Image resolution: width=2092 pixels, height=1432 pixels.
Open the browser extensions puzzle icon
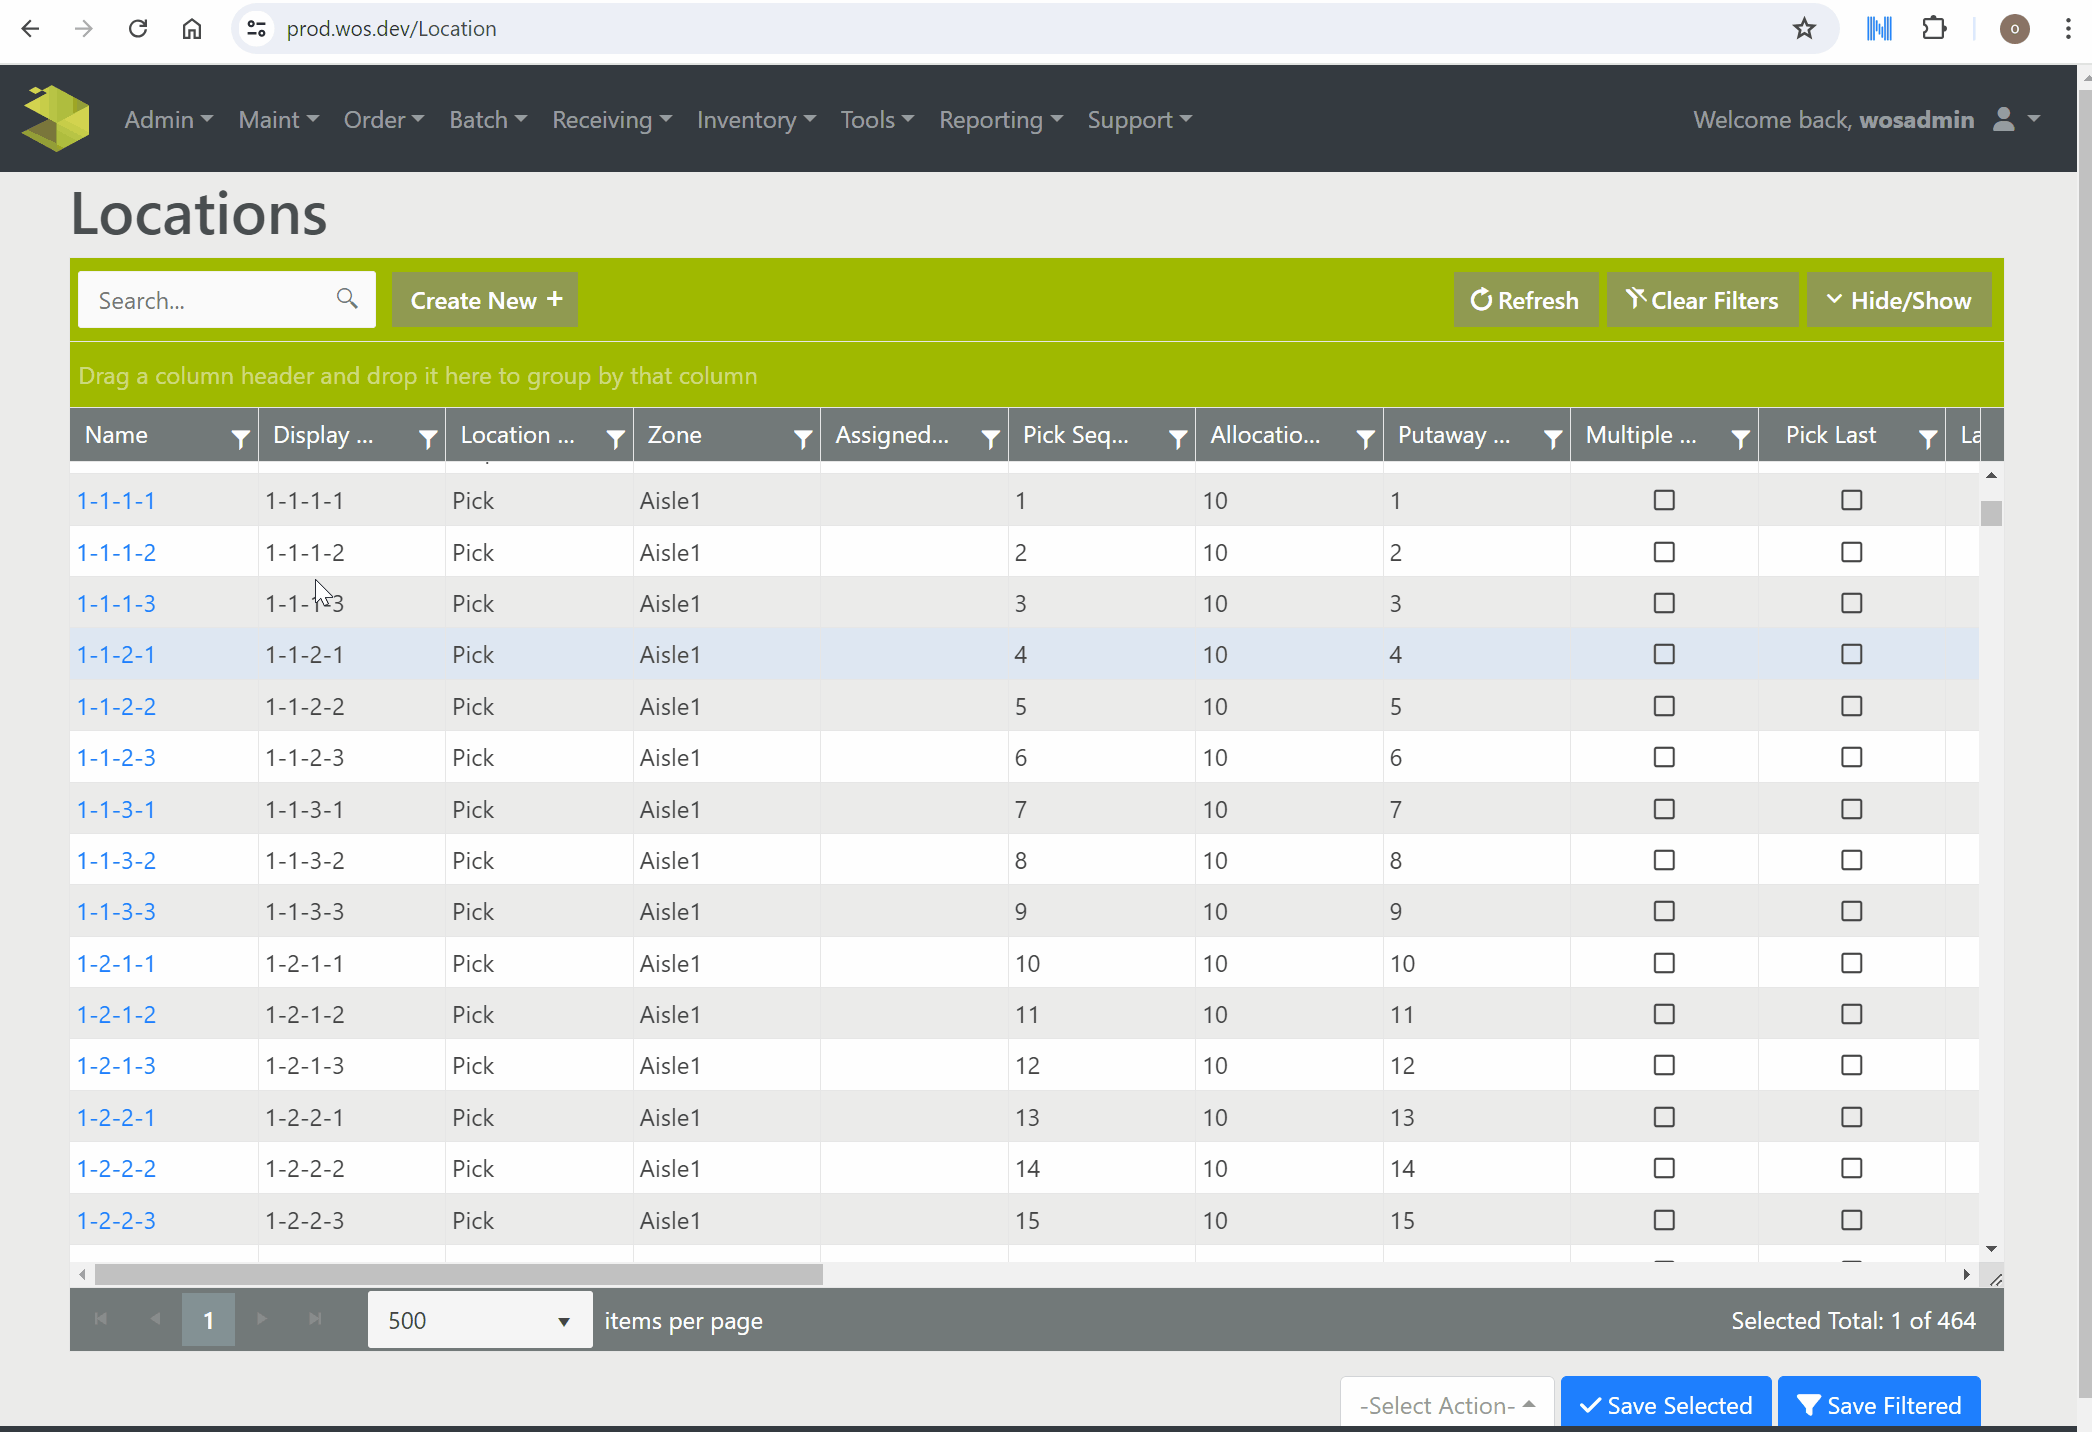pyautogui.click(x=1934, y=29)
